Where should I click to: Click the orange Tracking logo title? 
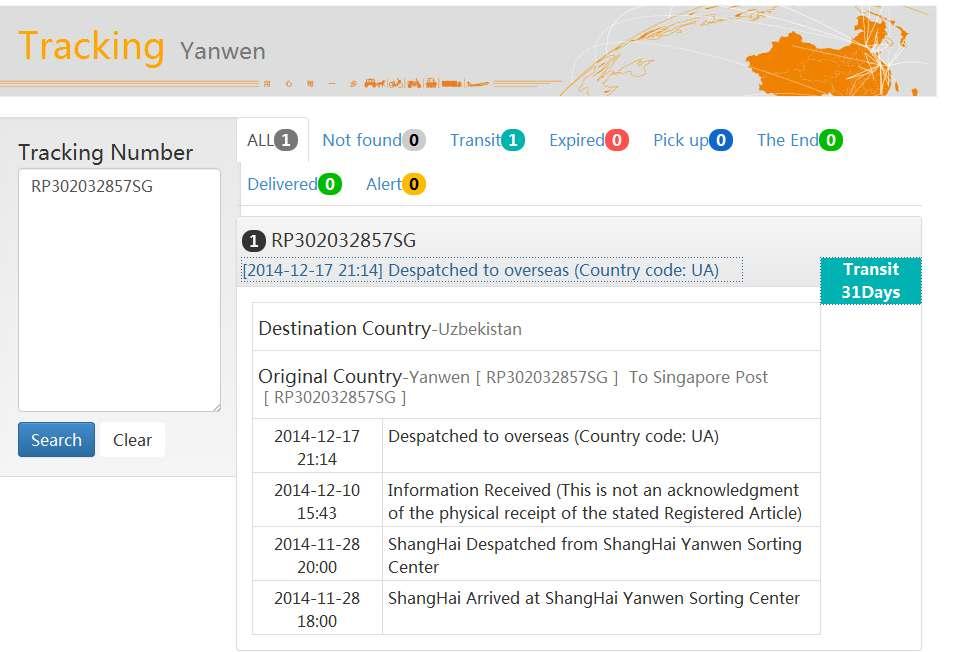click(x=91, y=47)
